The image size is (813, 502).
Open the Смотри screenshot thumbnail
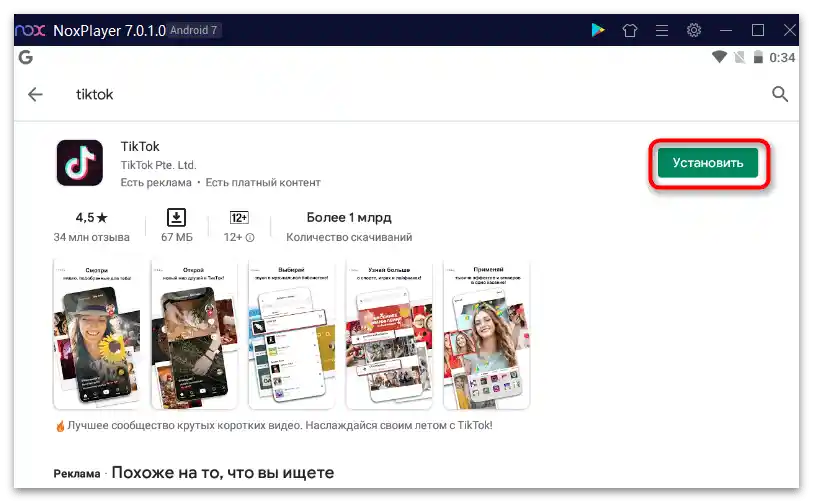click(96, 334)
